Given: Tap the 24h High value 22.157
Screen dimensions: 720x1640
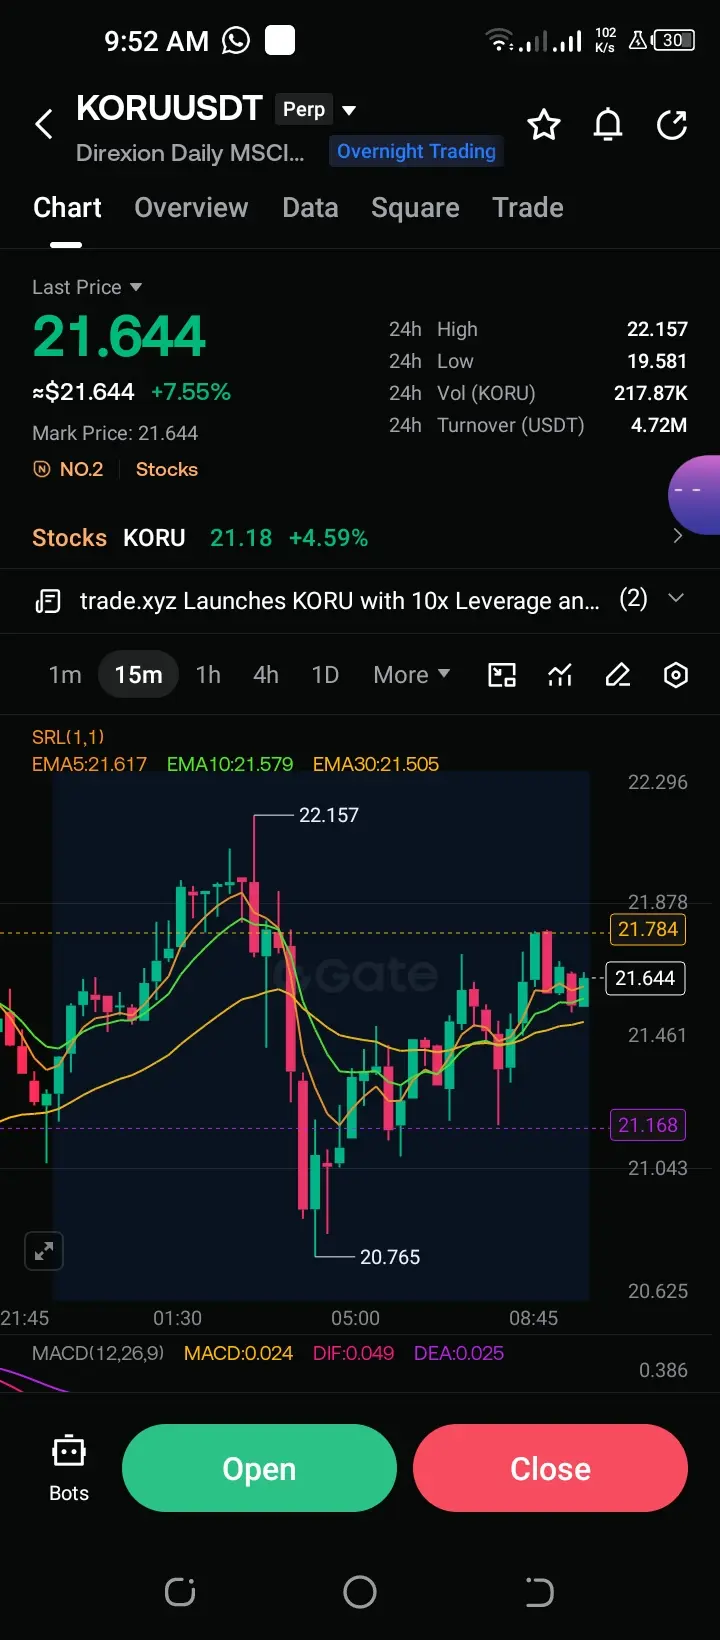Looking at the screenshot, I should 657,329.
